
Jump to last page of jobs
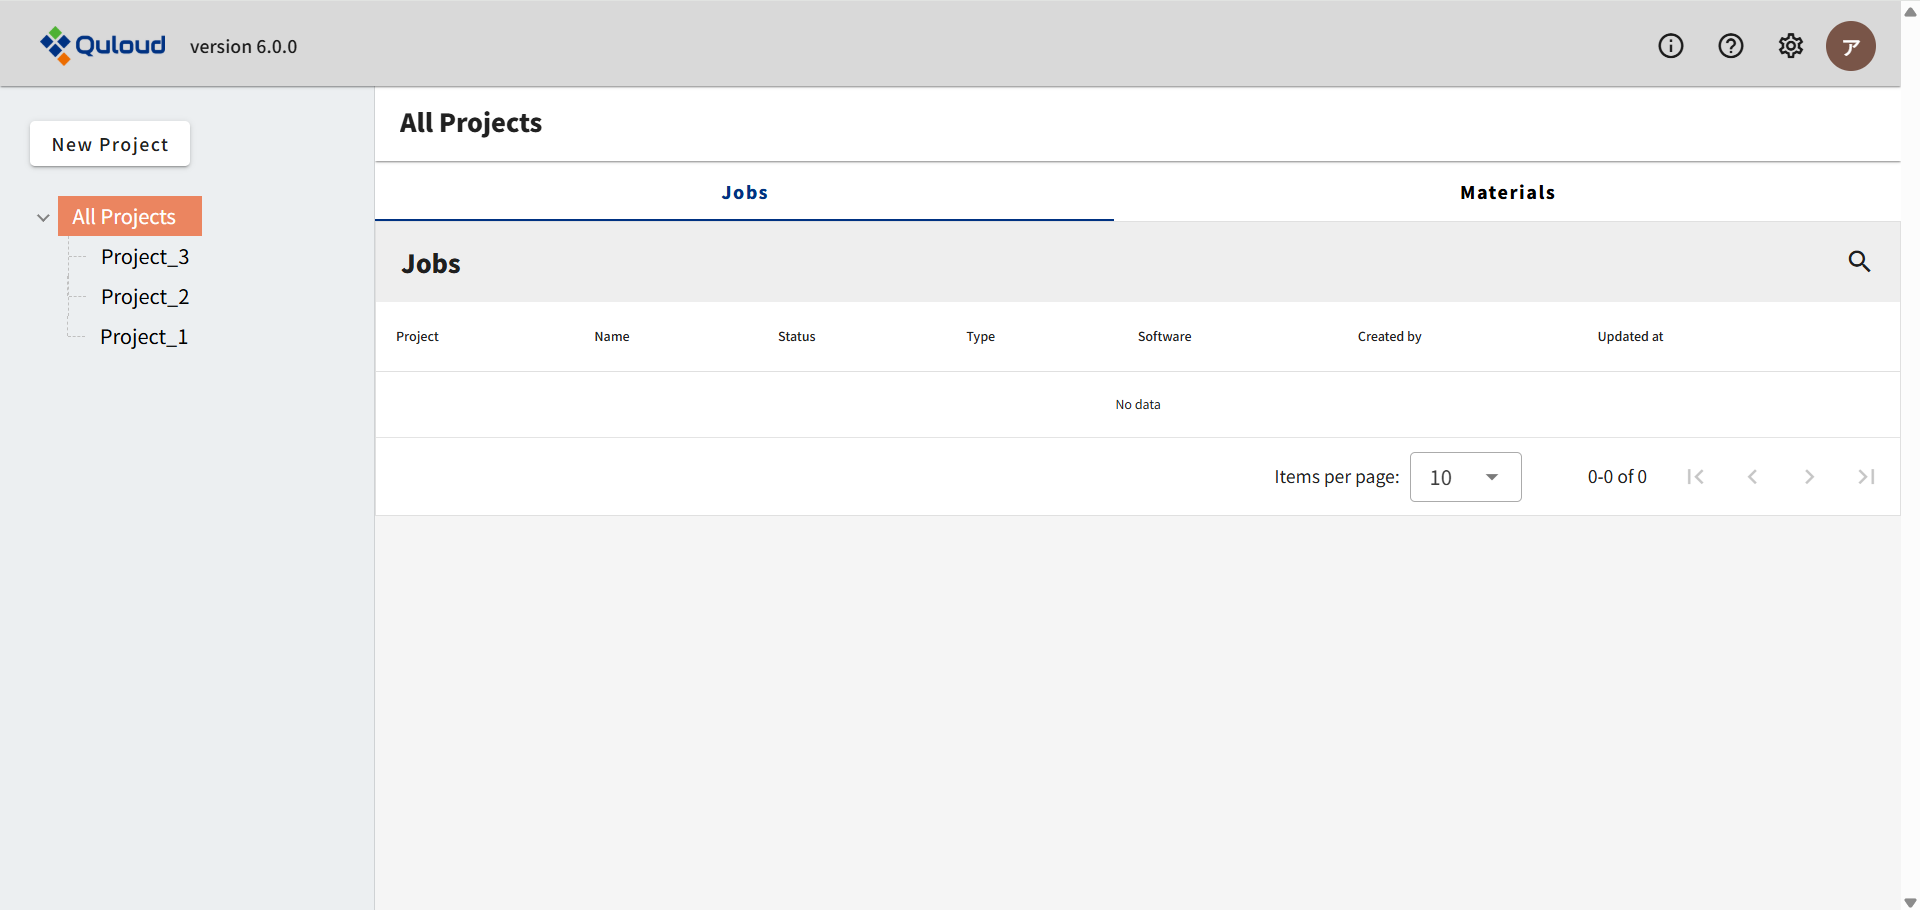[x=1866, y=477]
